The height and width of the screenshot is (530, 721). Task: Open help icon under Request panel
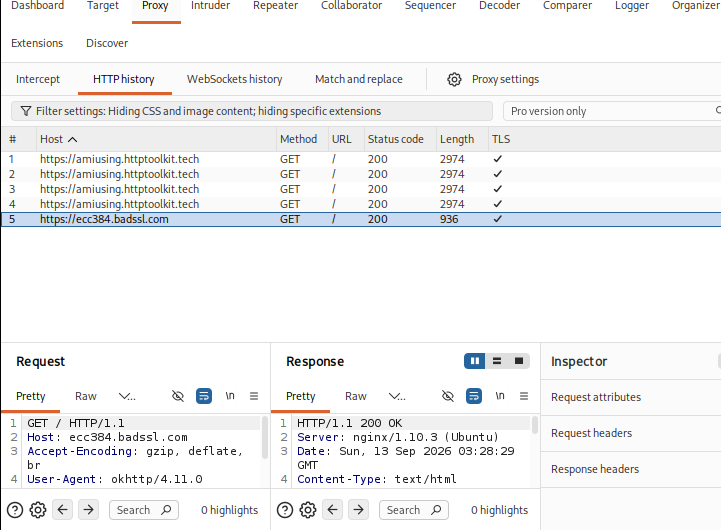tap(15, 510)
